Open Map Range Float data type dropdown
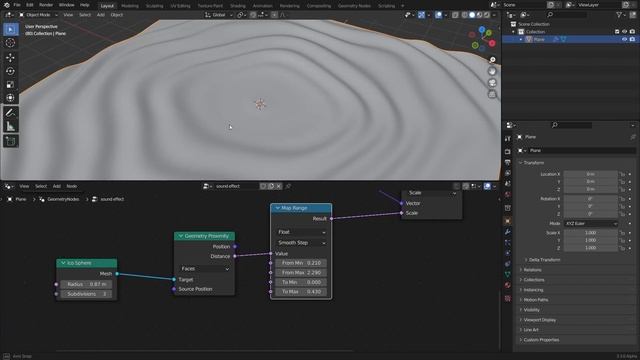The width and height of the screenshot is (640, 360). pyautogui.click(x=301, y=232)
